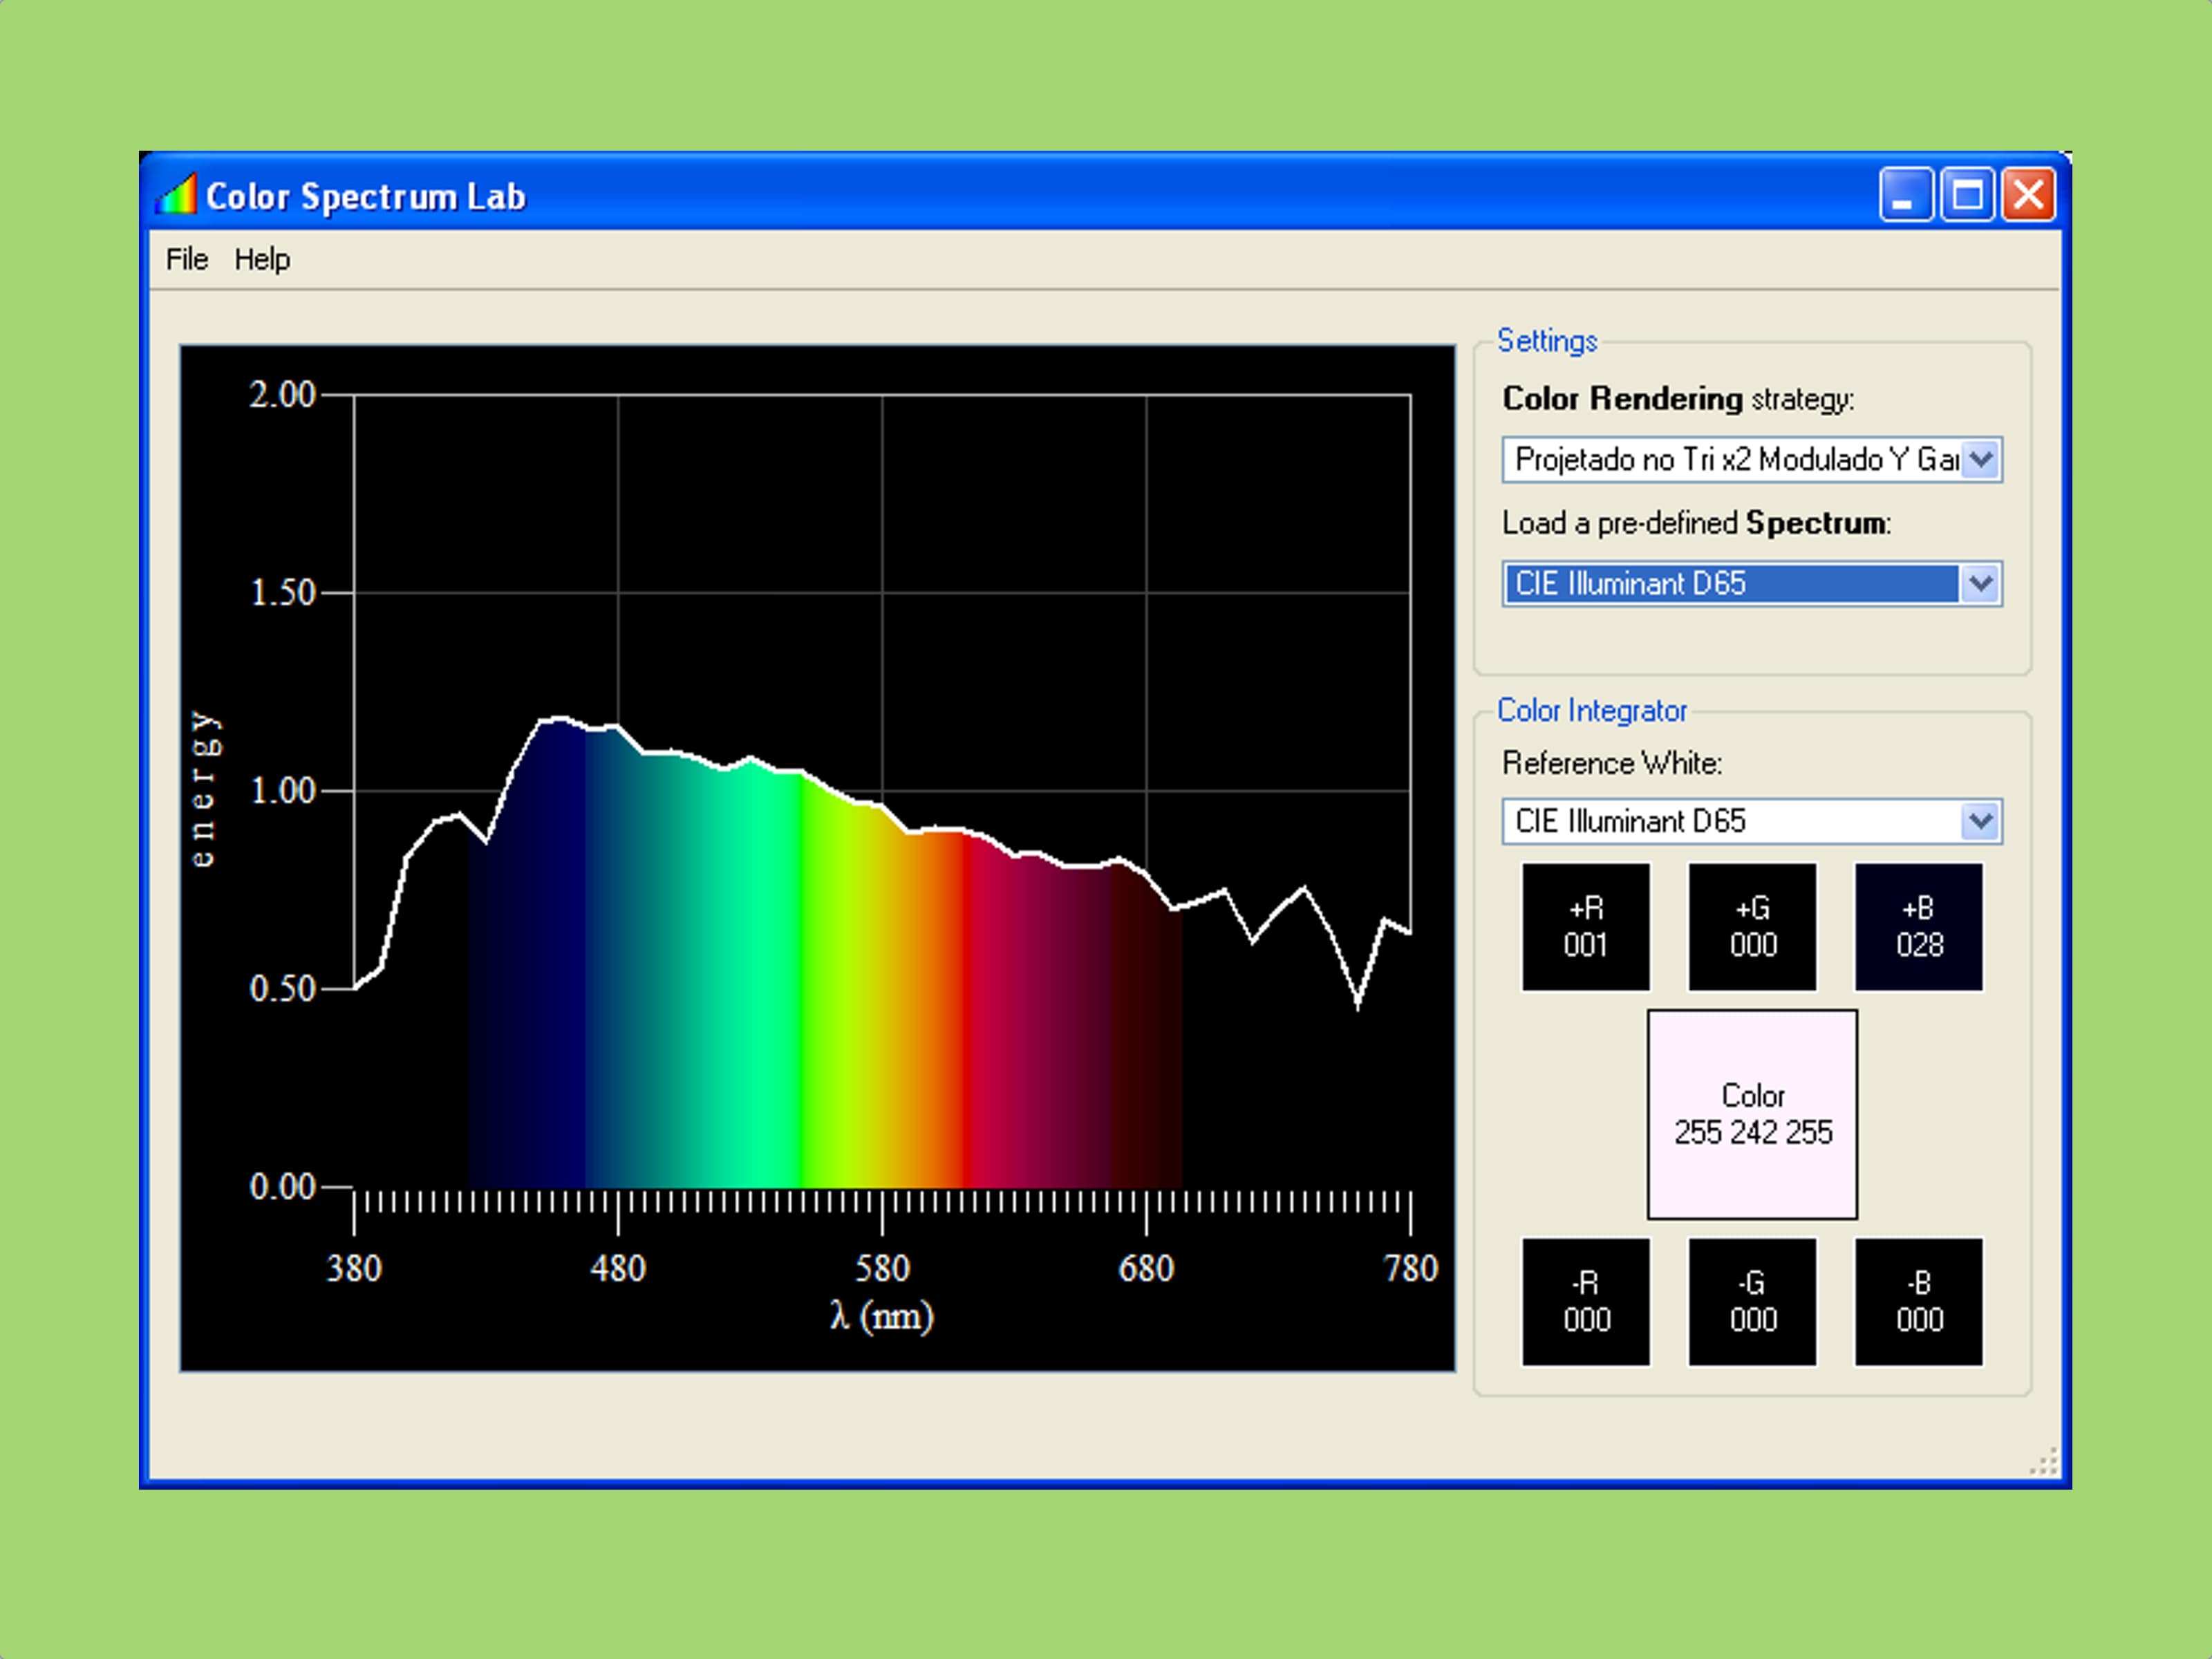The image size is (2212, 1659).
Task: Click the +B 028 button
Action: click(x=1918, y=927)
